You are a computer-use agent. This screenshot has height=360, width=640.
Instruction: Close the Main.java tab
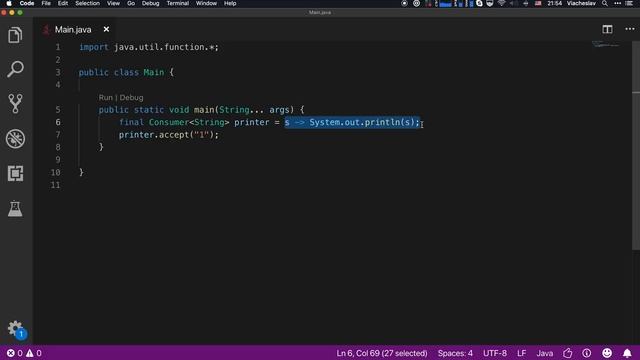(106, 29)
